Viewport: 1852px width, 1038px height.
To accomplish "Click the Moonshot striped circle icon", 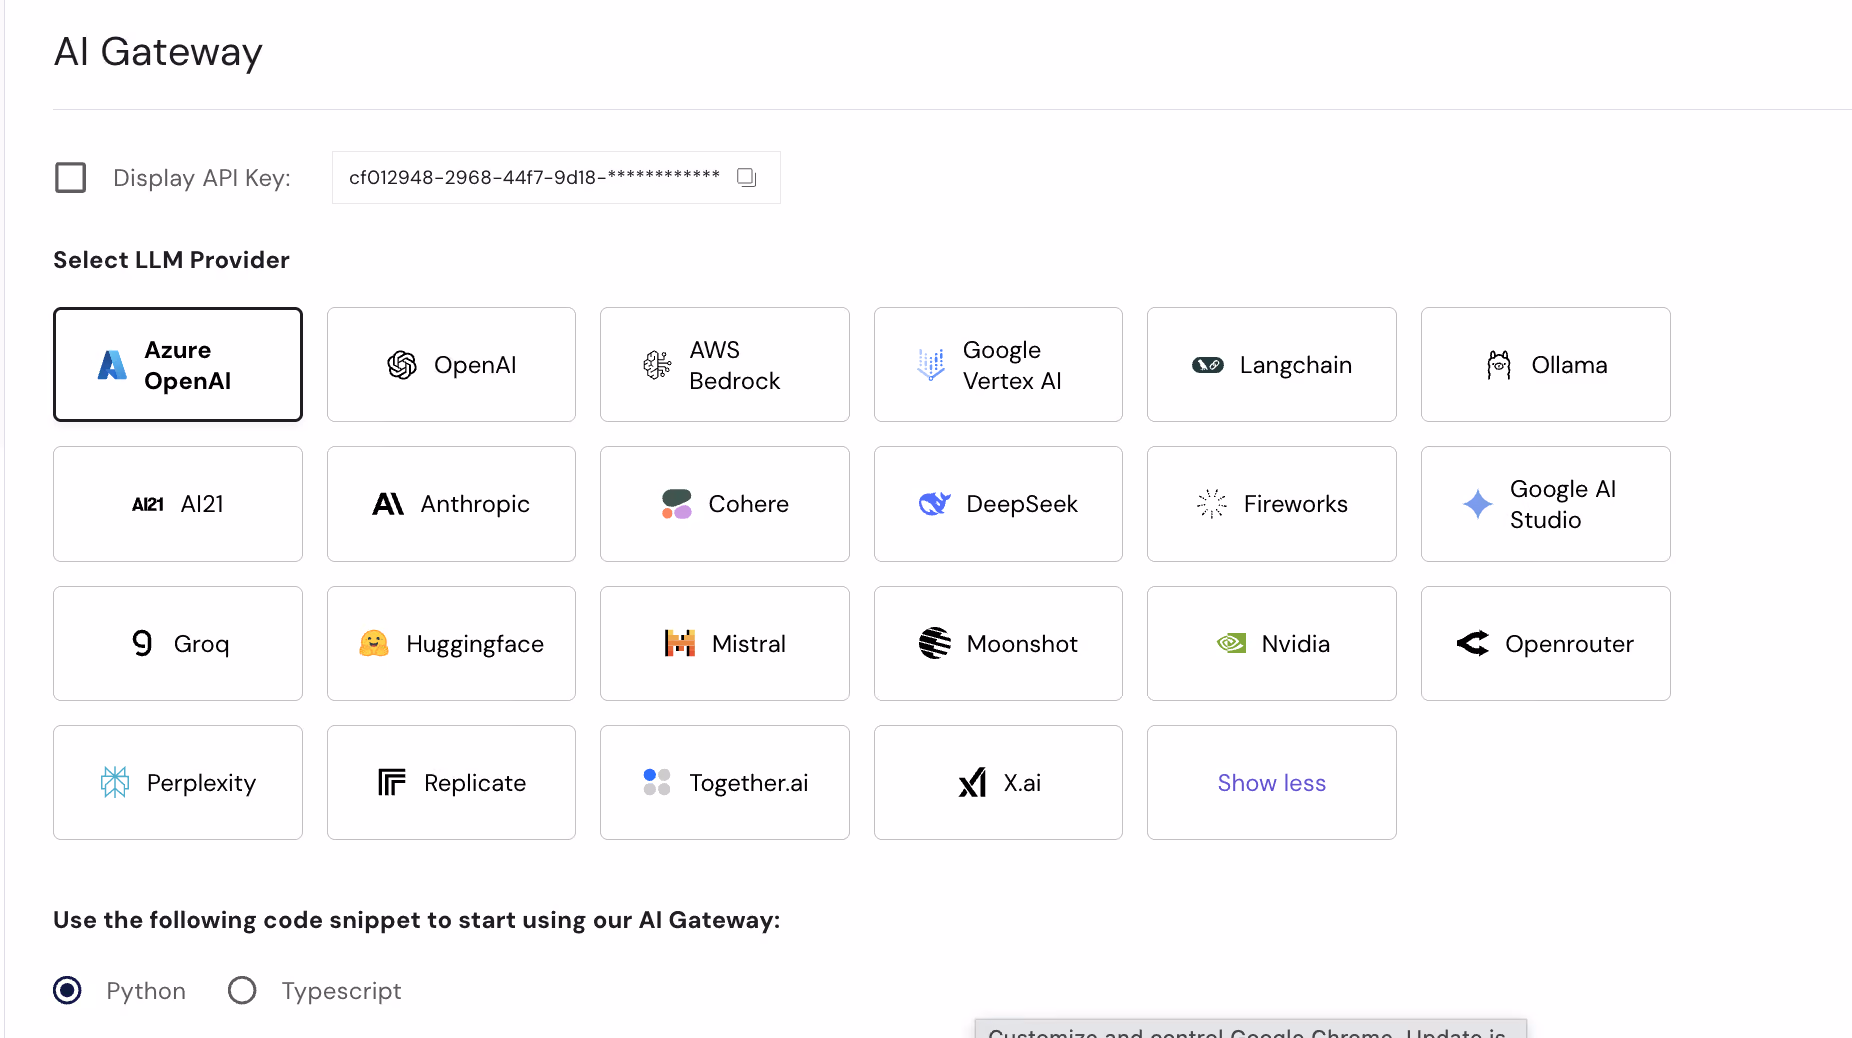I will click(935, 643).
